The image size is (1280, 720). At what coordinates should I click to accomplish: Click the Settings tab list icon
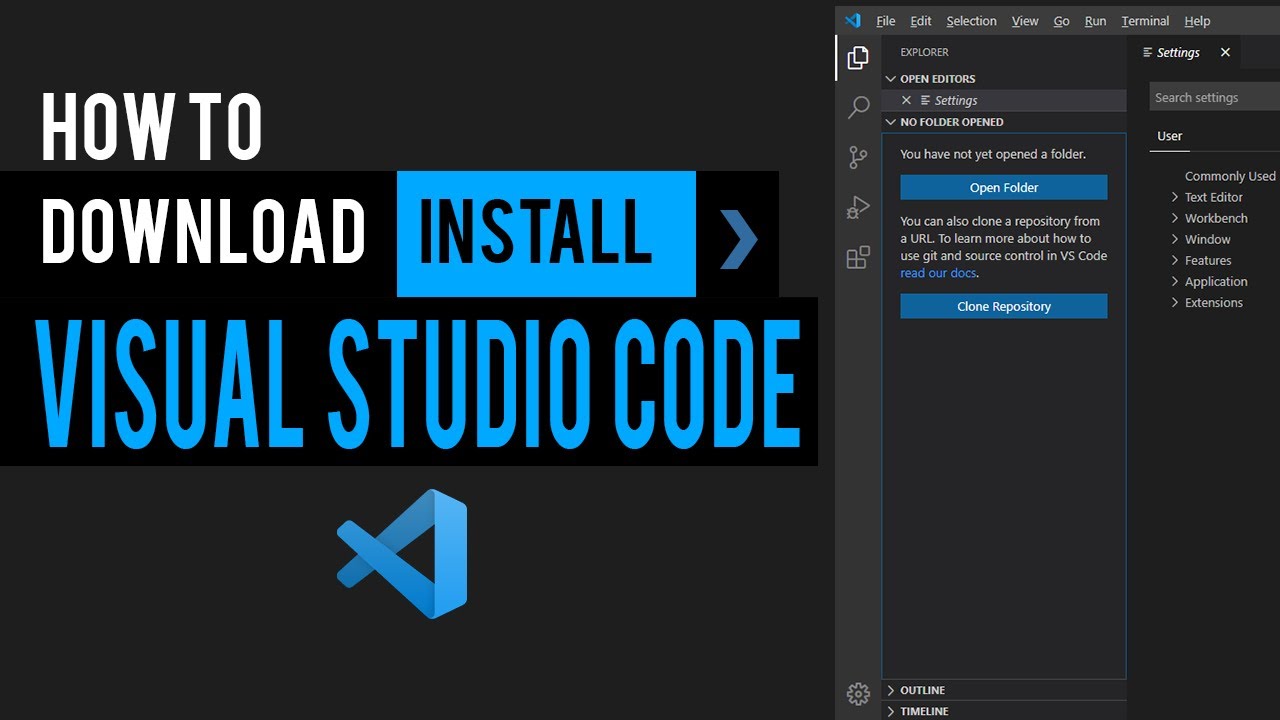point(1148,52)
